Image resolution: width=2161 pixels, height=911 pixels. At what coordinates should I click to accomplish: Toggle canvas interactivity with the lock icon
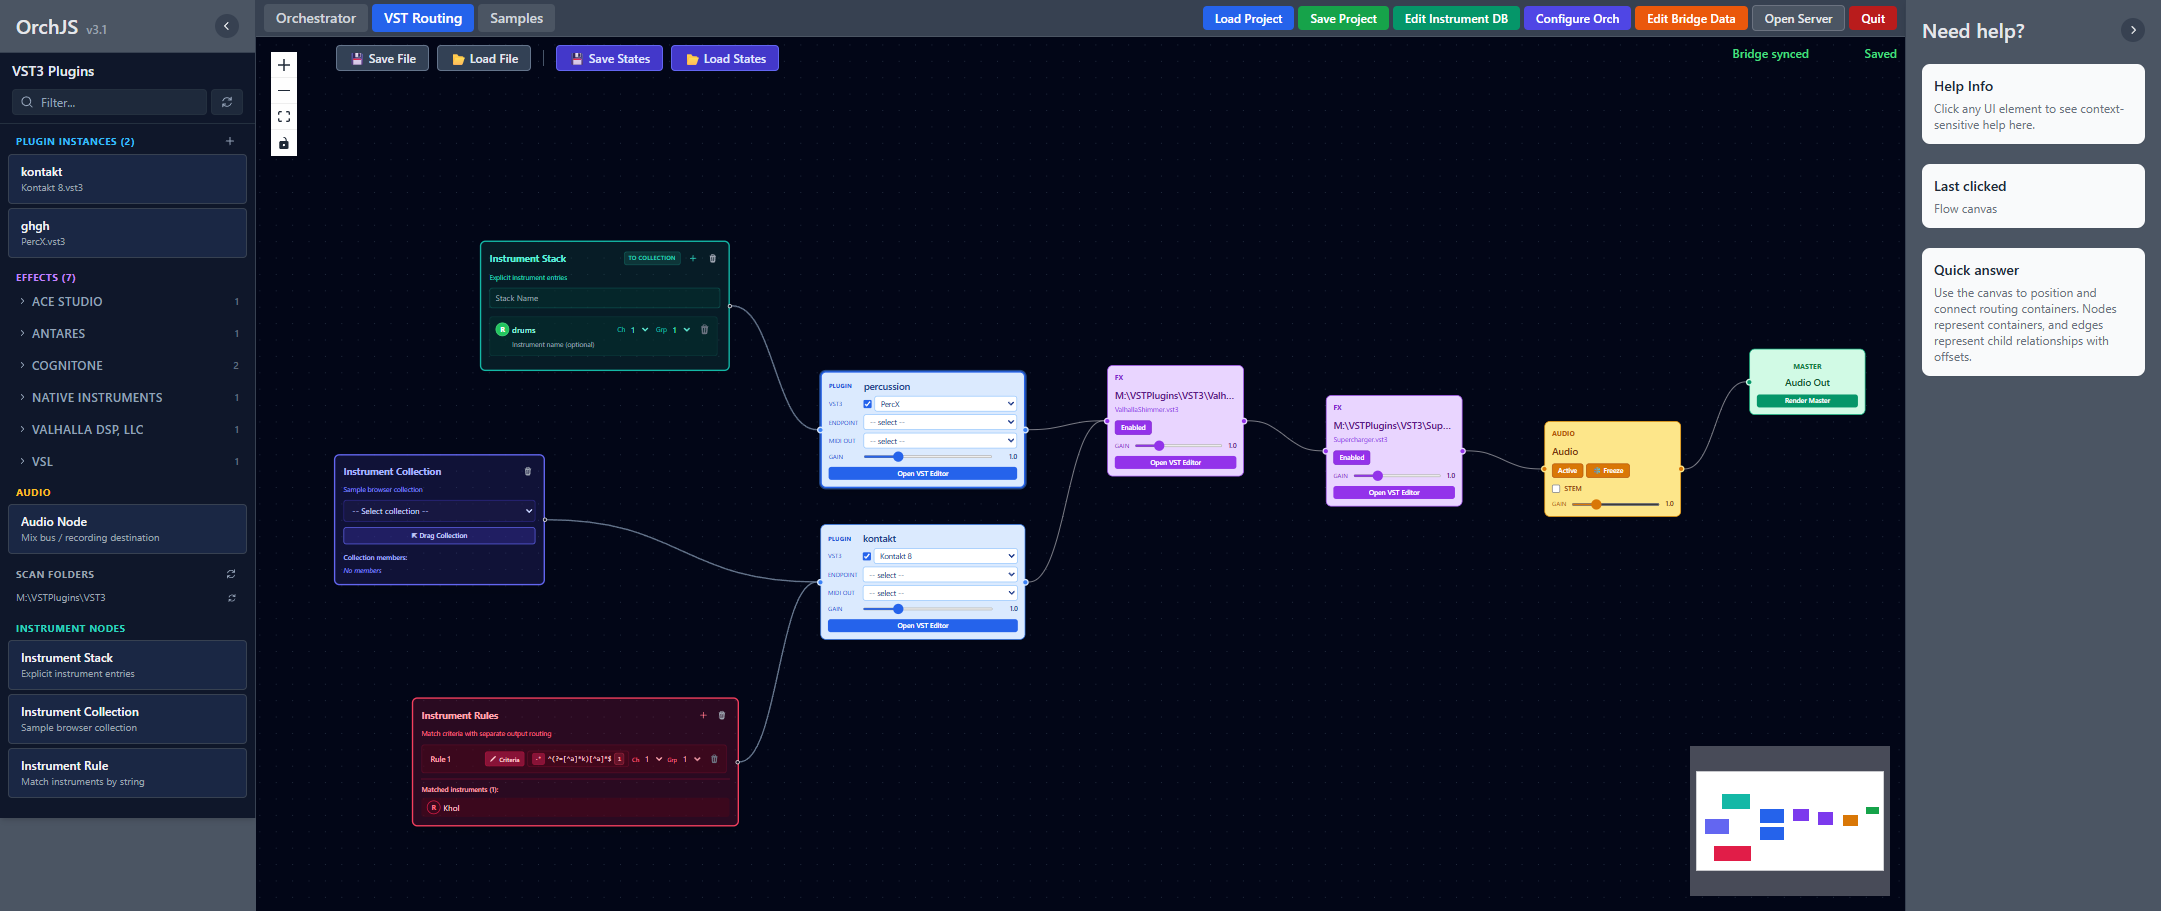284,143
